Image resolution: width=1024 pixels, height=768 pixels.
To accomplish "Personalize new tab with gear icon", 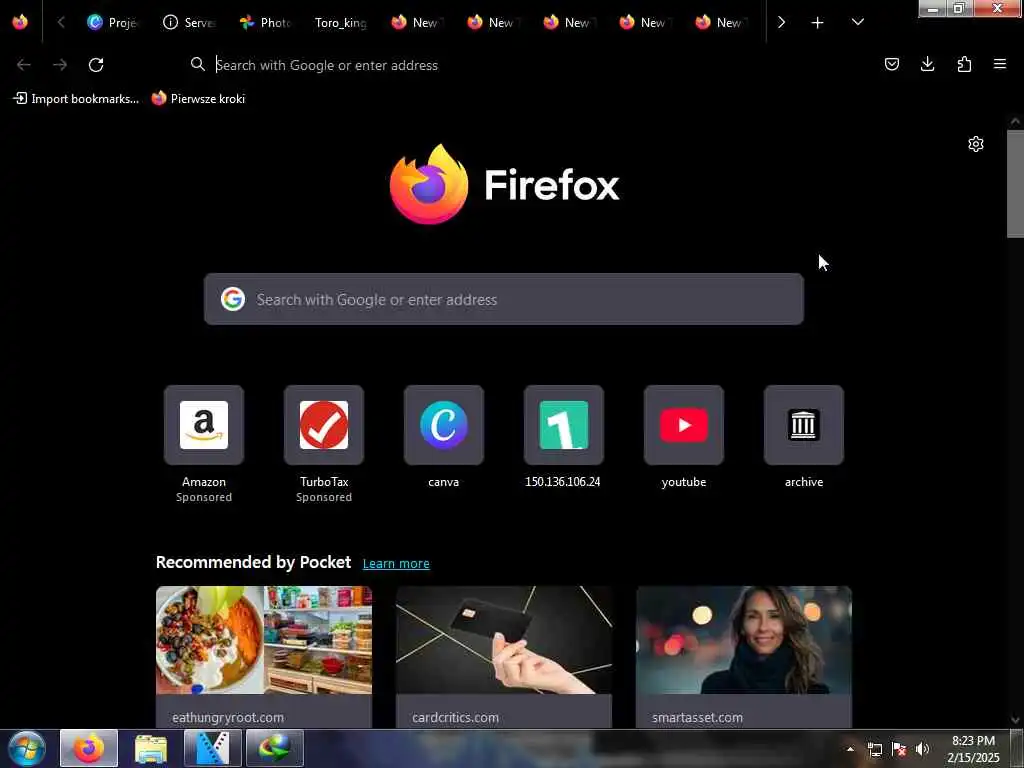I will [976, 144].
